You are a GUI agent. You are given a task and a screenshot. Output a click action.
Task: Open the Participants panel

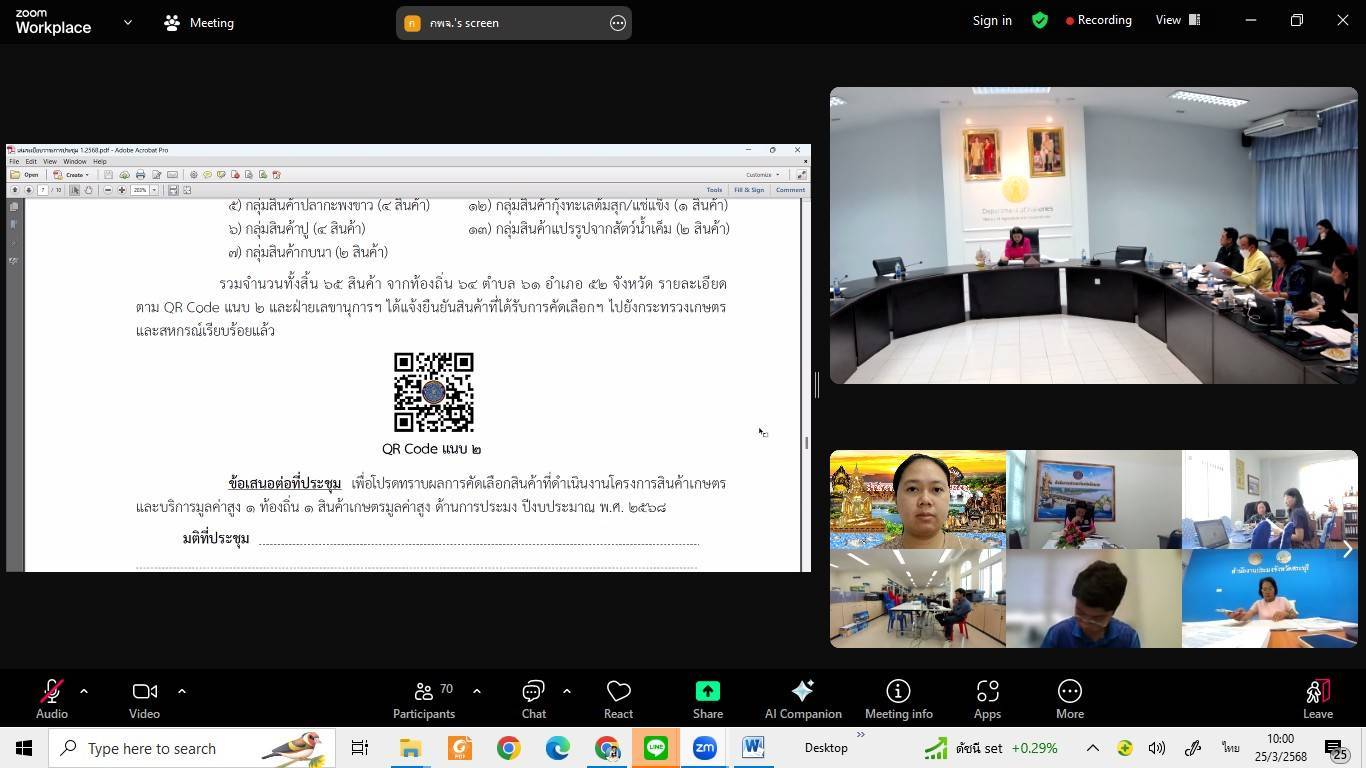[425, 699]
